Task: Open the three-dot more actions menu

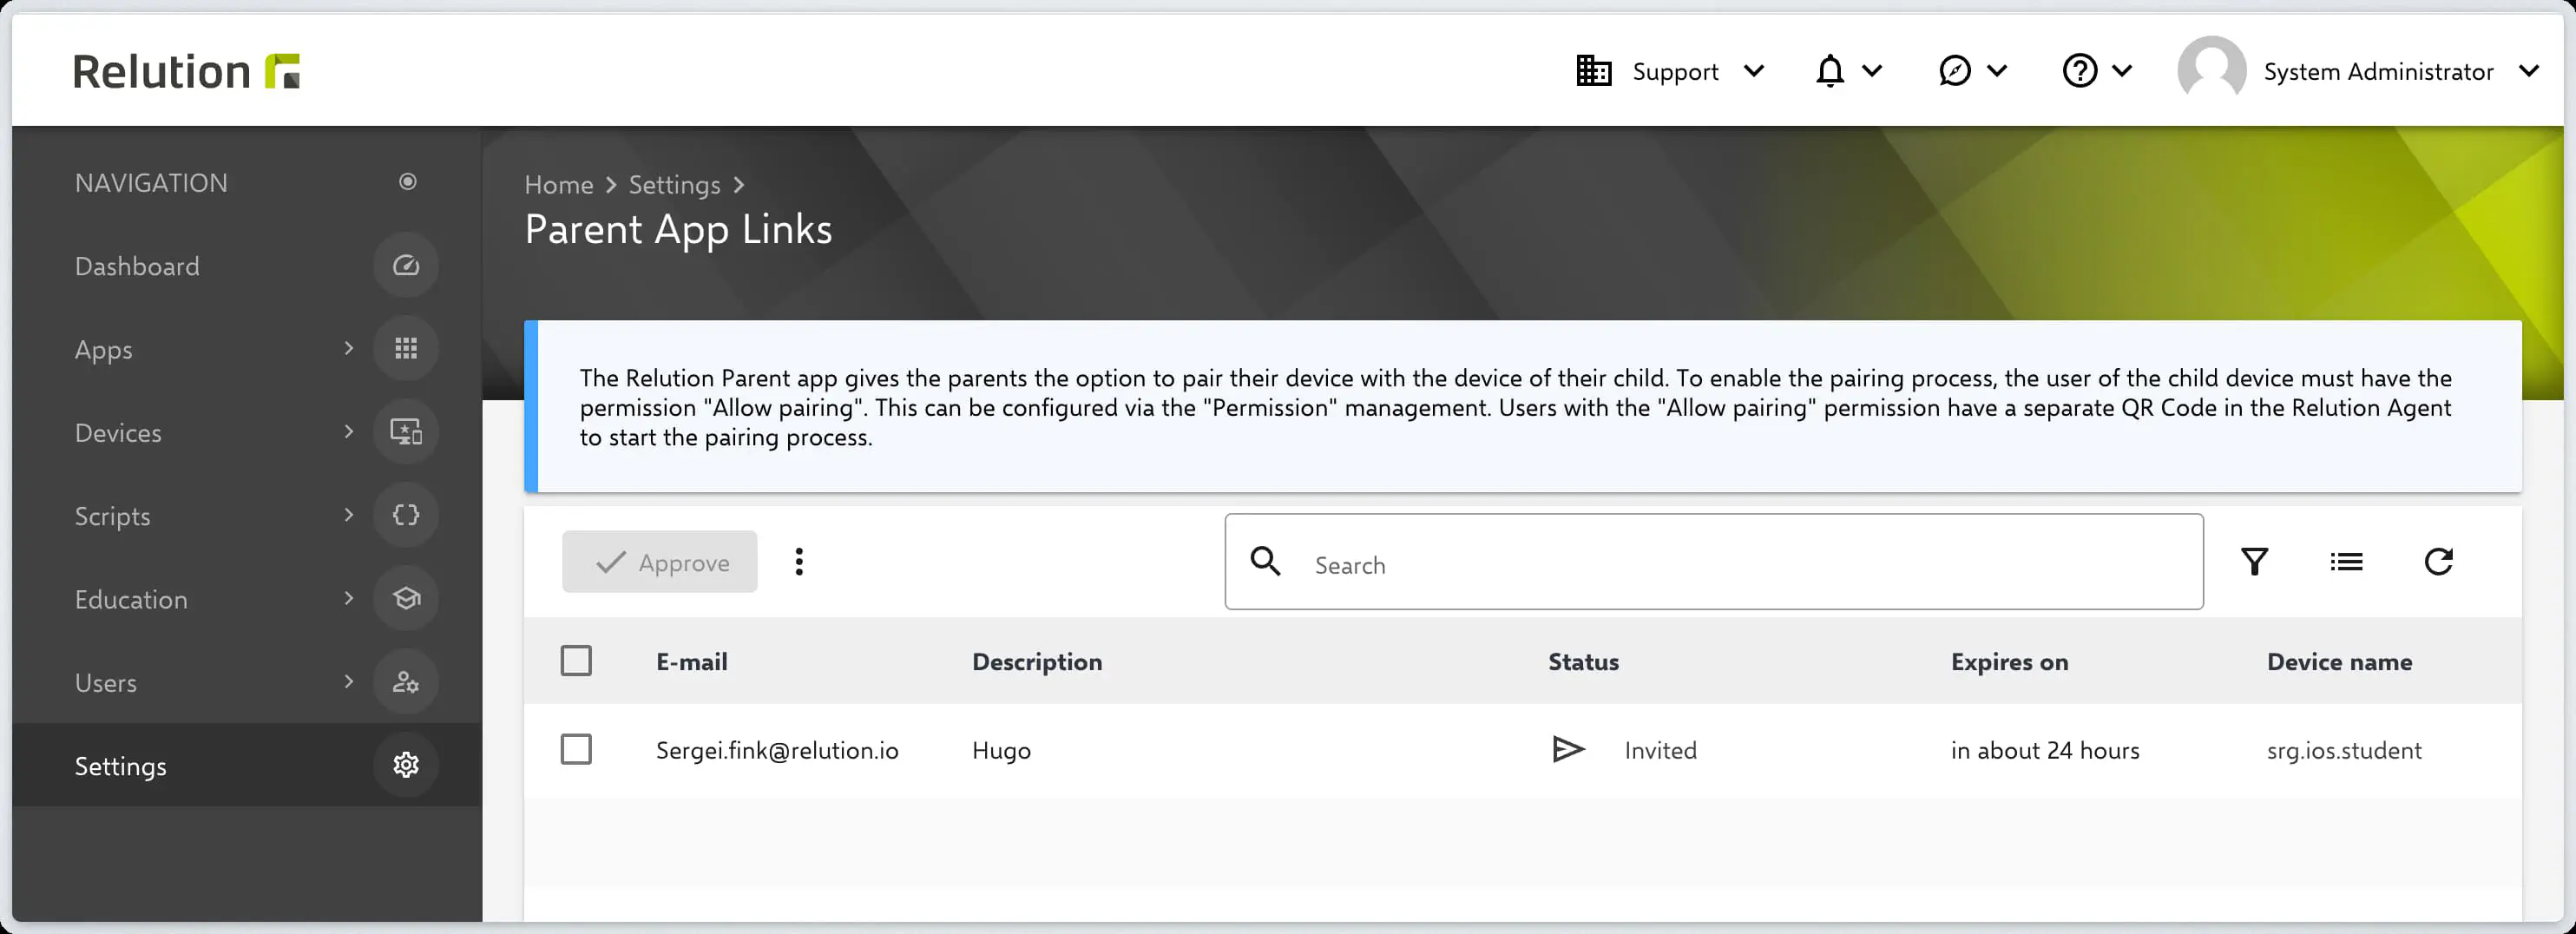Action: (x=798, y=562)
